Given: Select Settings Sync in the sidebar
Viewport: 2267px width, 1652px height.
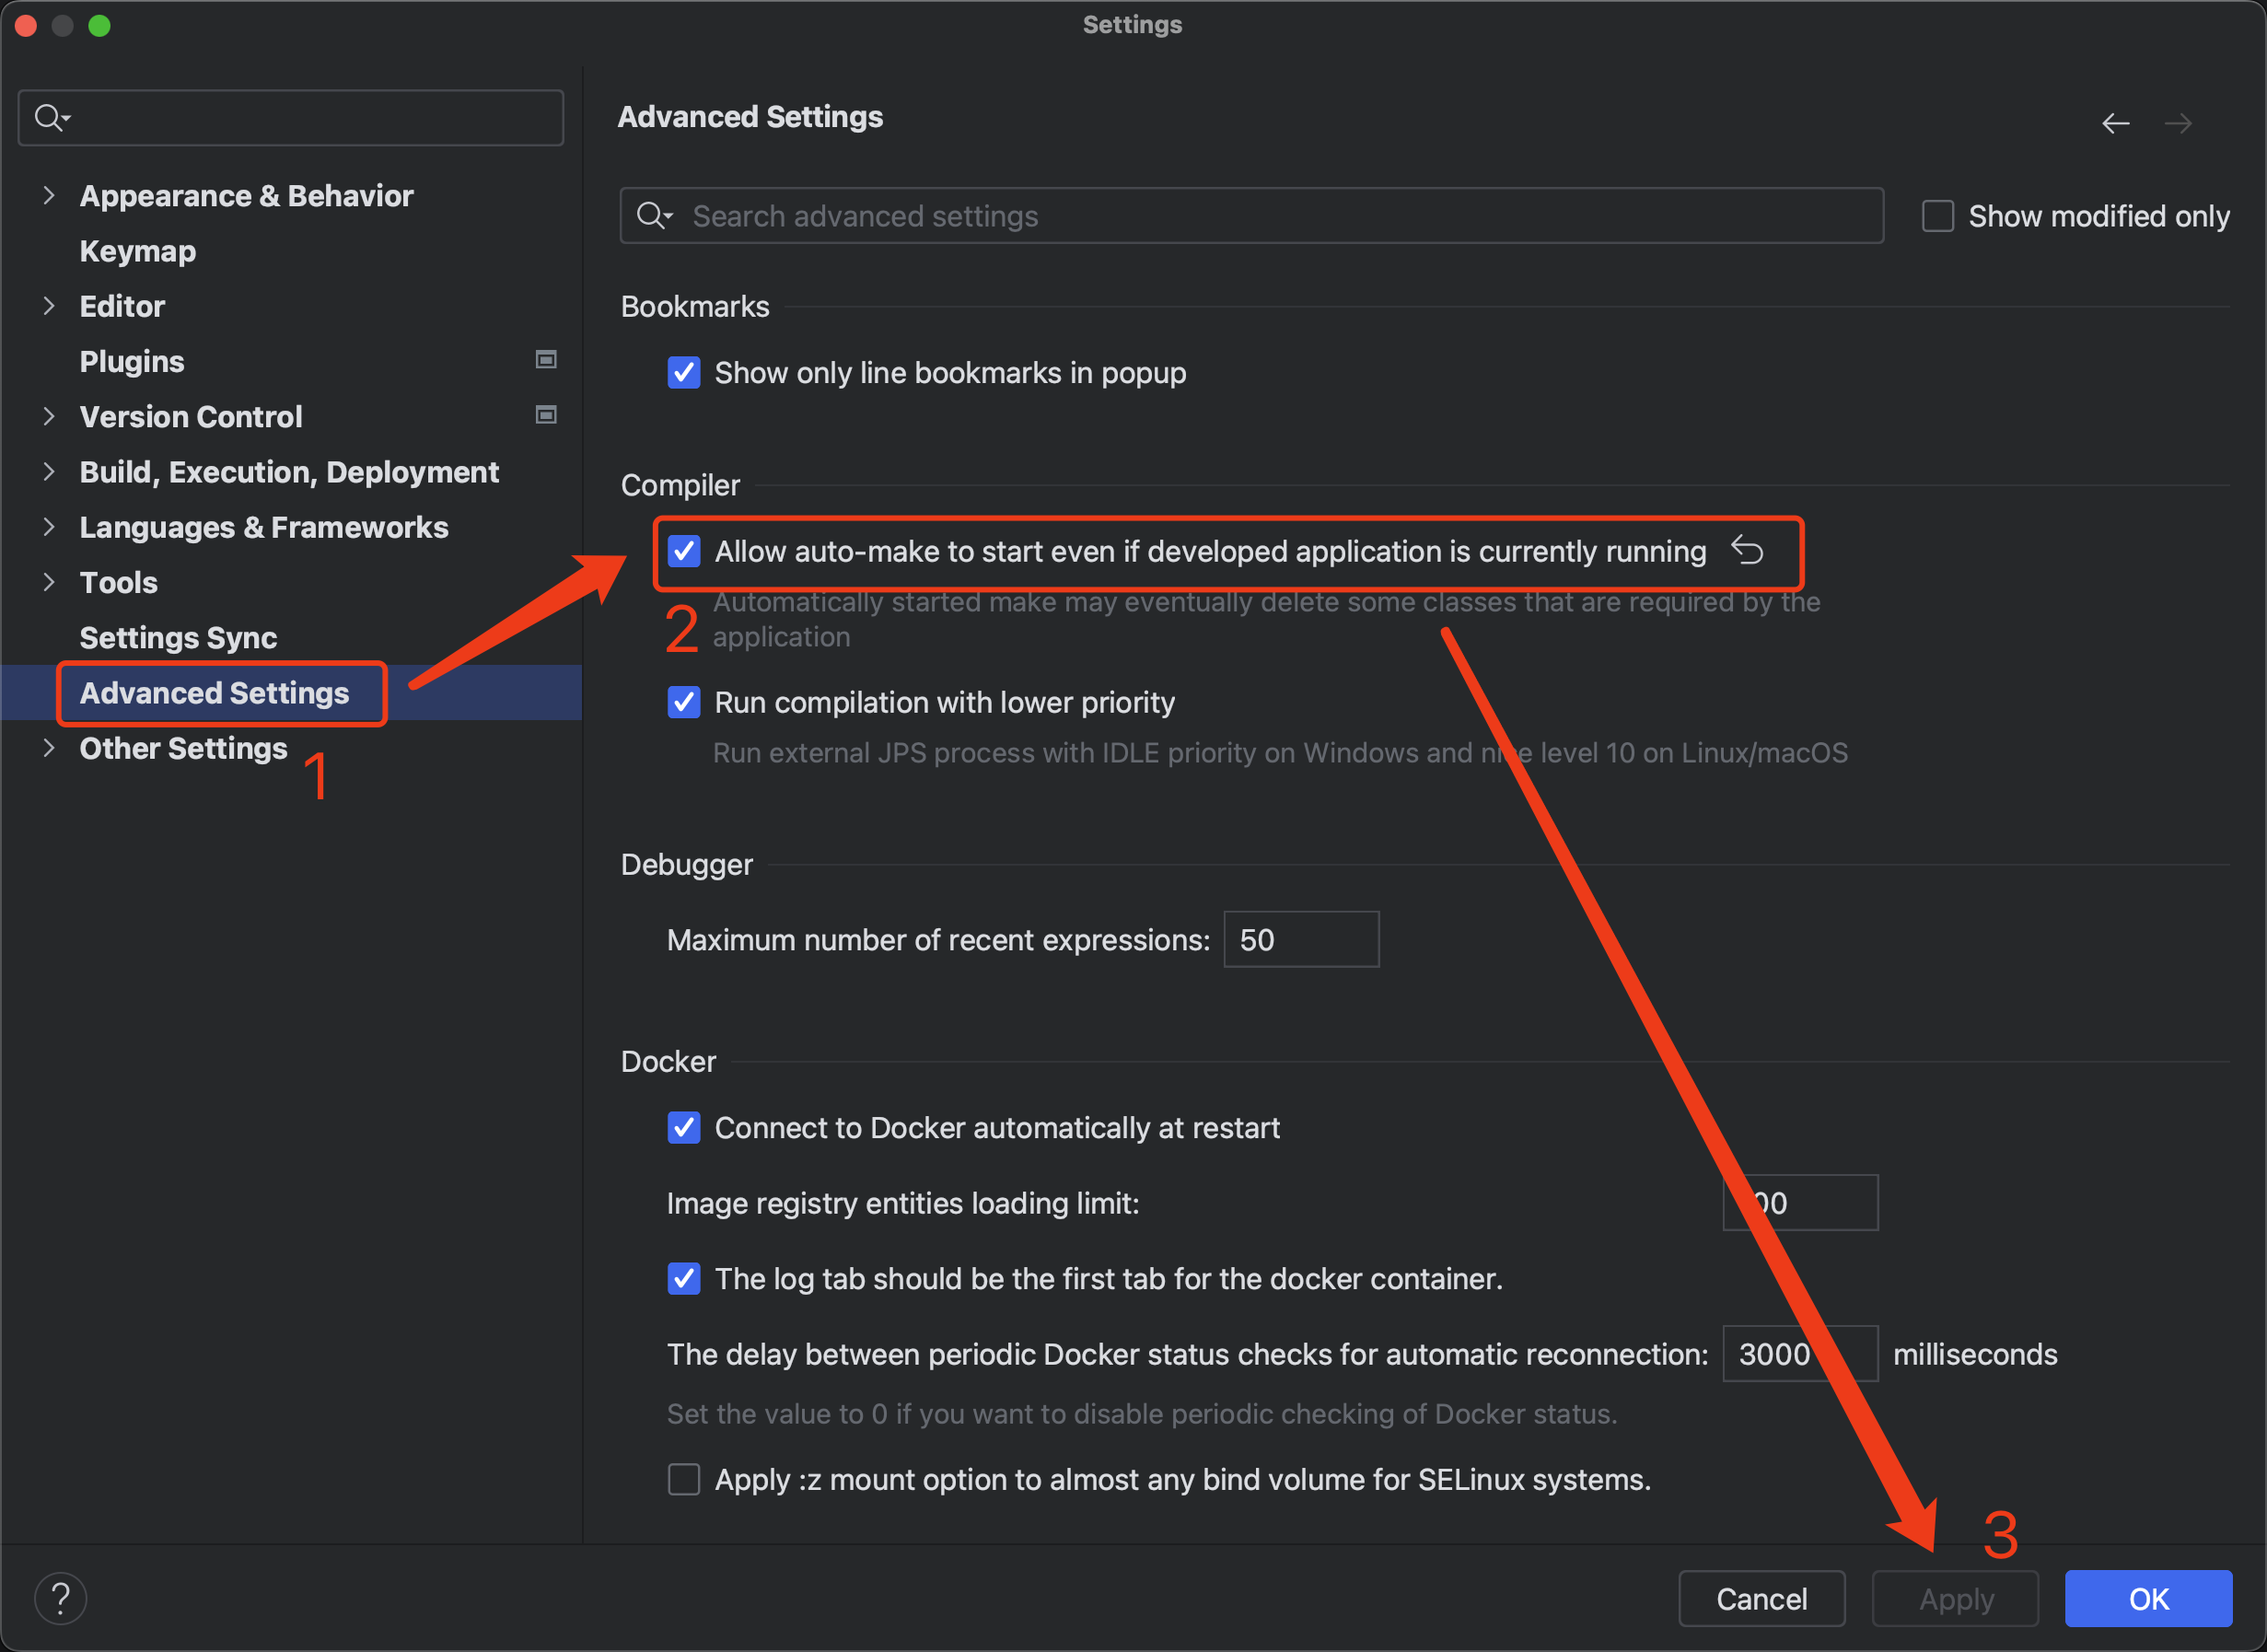Looking at the screenshot, I should click(178, 637).
